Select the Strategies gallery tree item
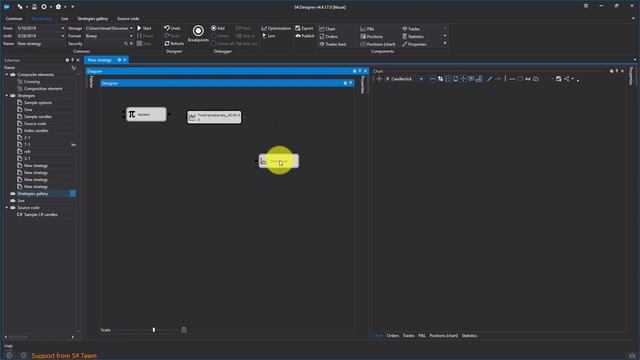 [33, 193]
